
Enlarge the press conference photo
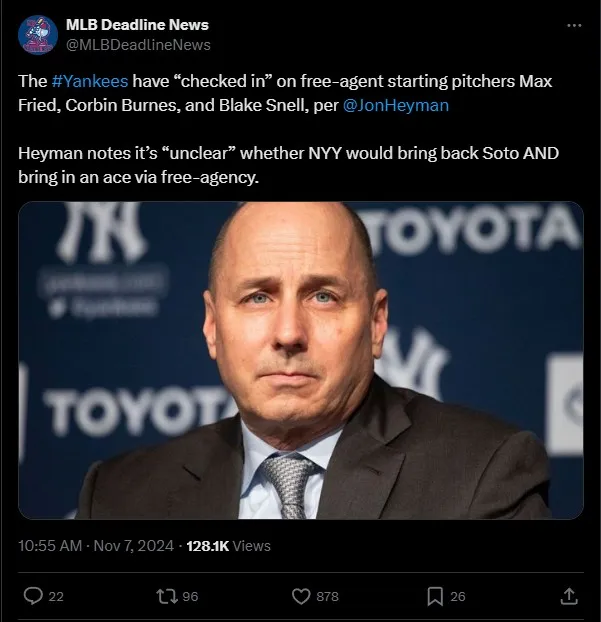(300, 360)
